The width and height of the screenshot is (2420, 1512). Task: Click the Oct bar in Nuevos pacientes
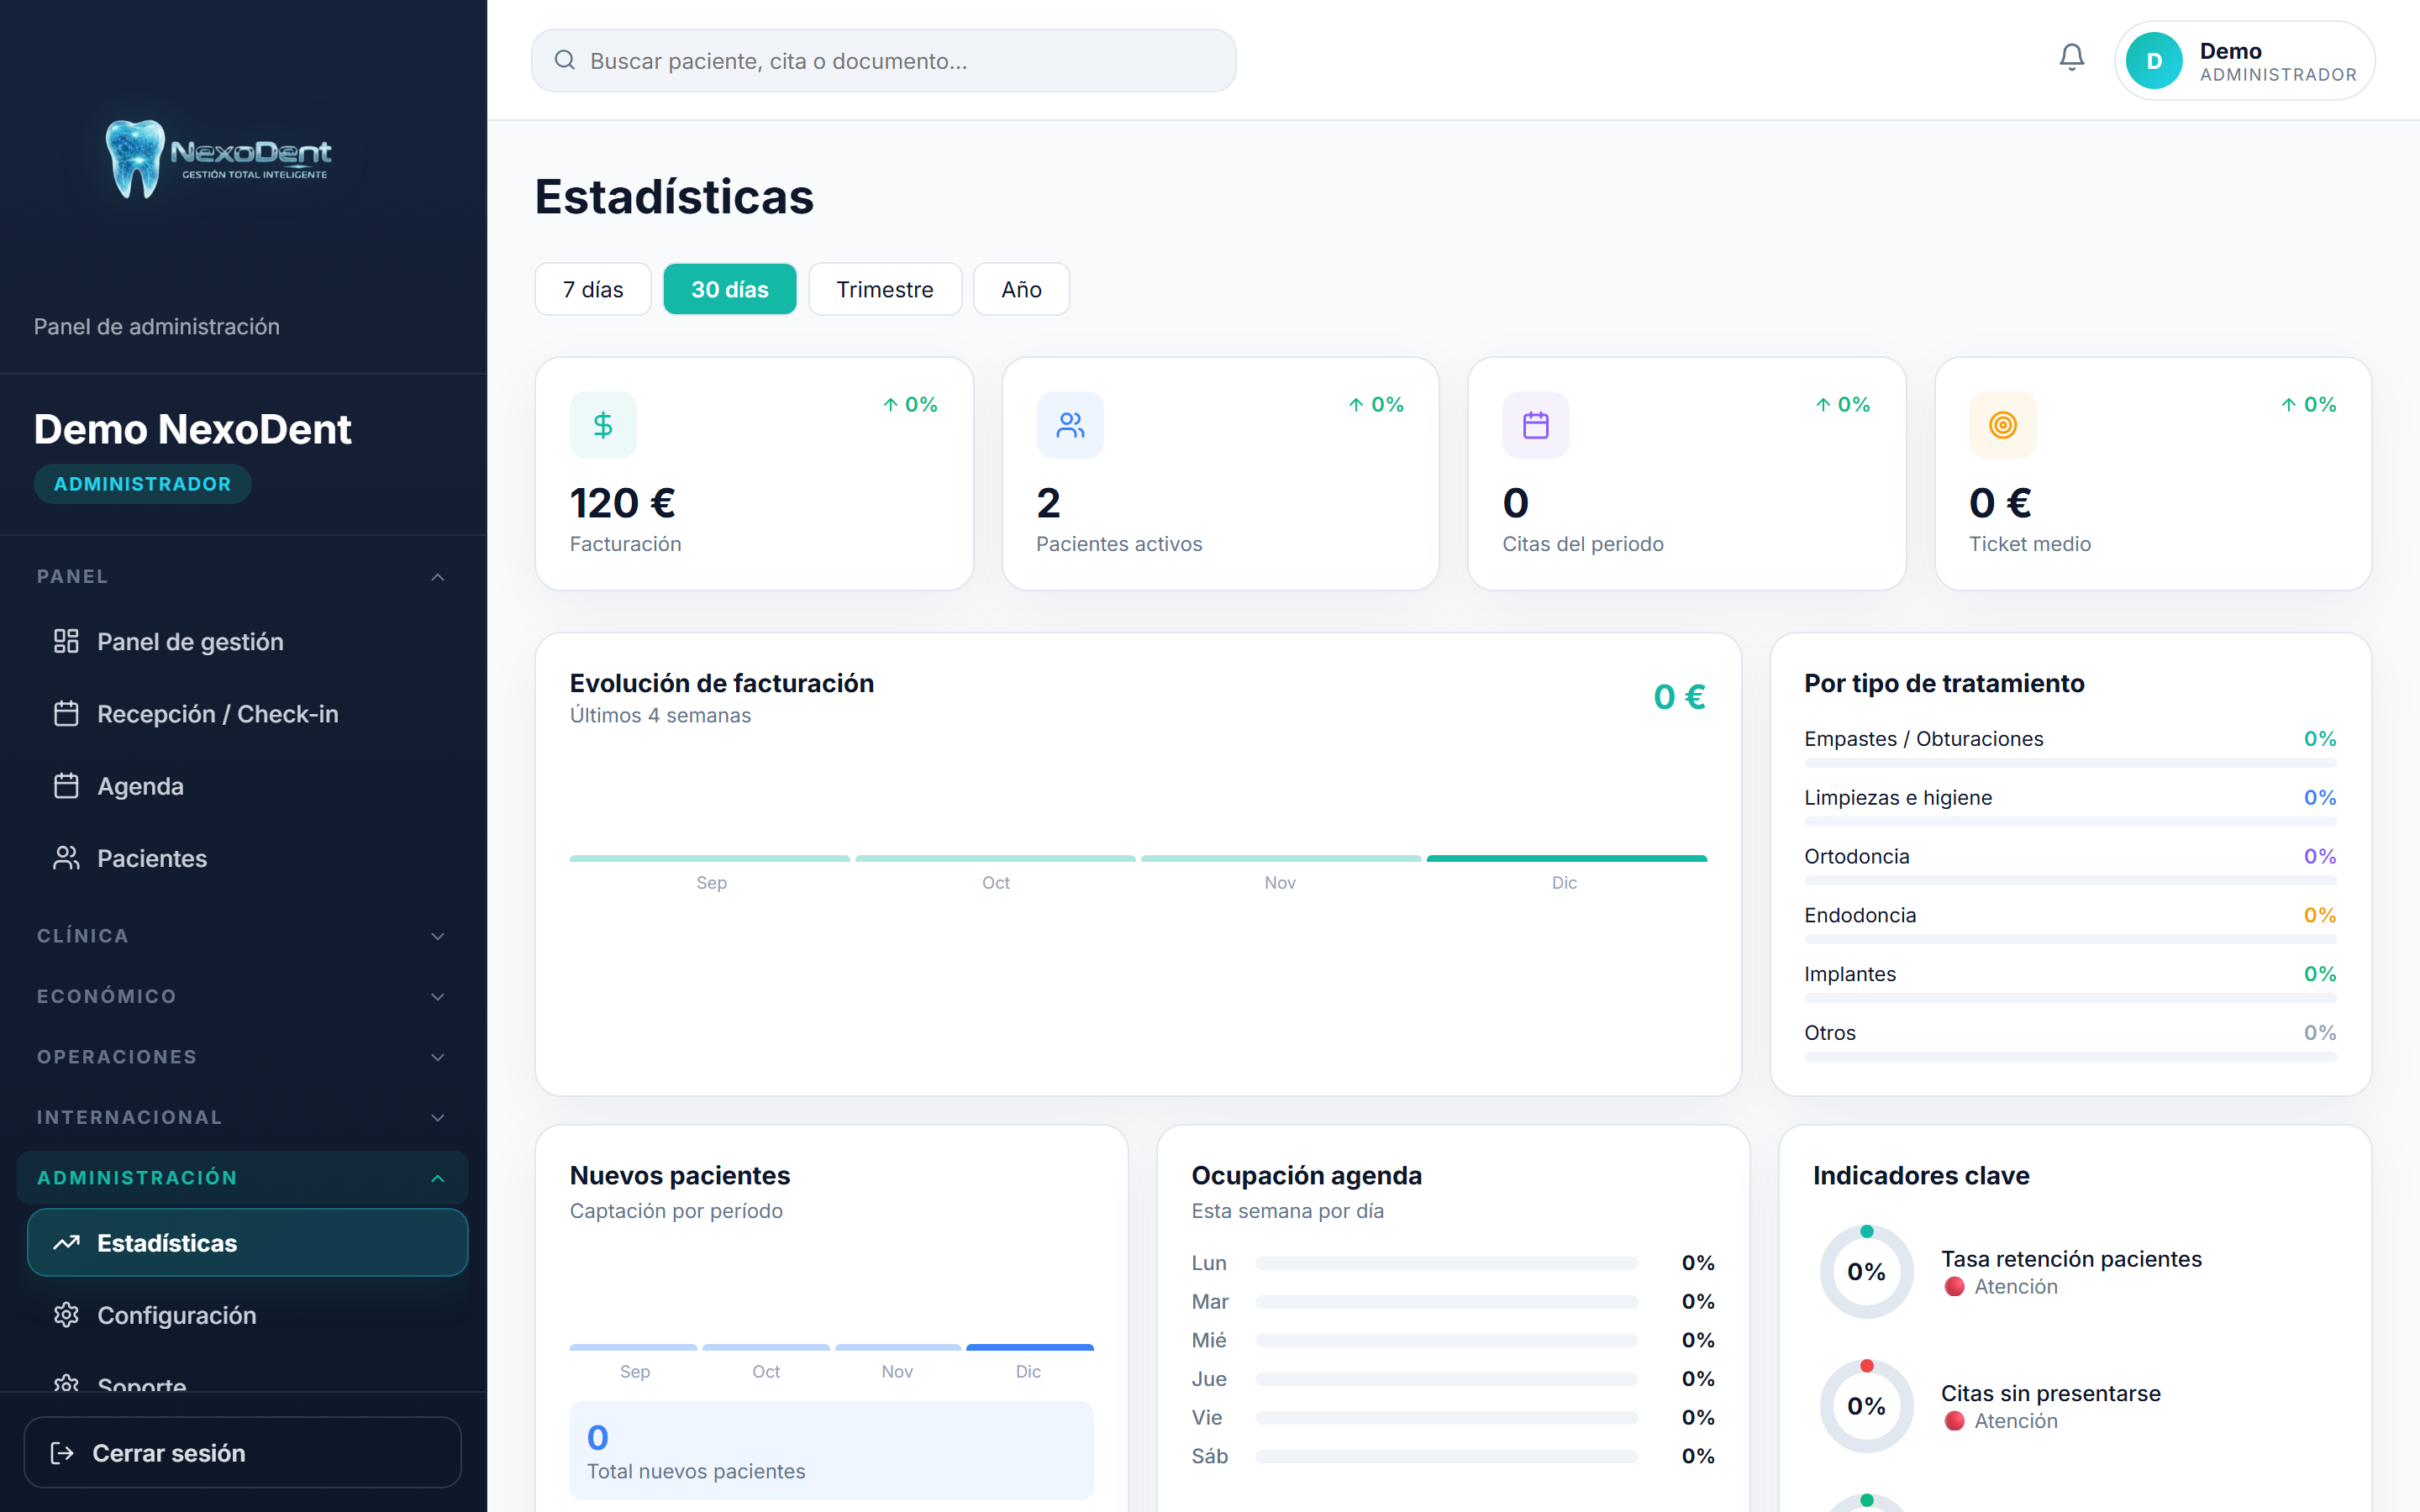tap(766, 1347)
